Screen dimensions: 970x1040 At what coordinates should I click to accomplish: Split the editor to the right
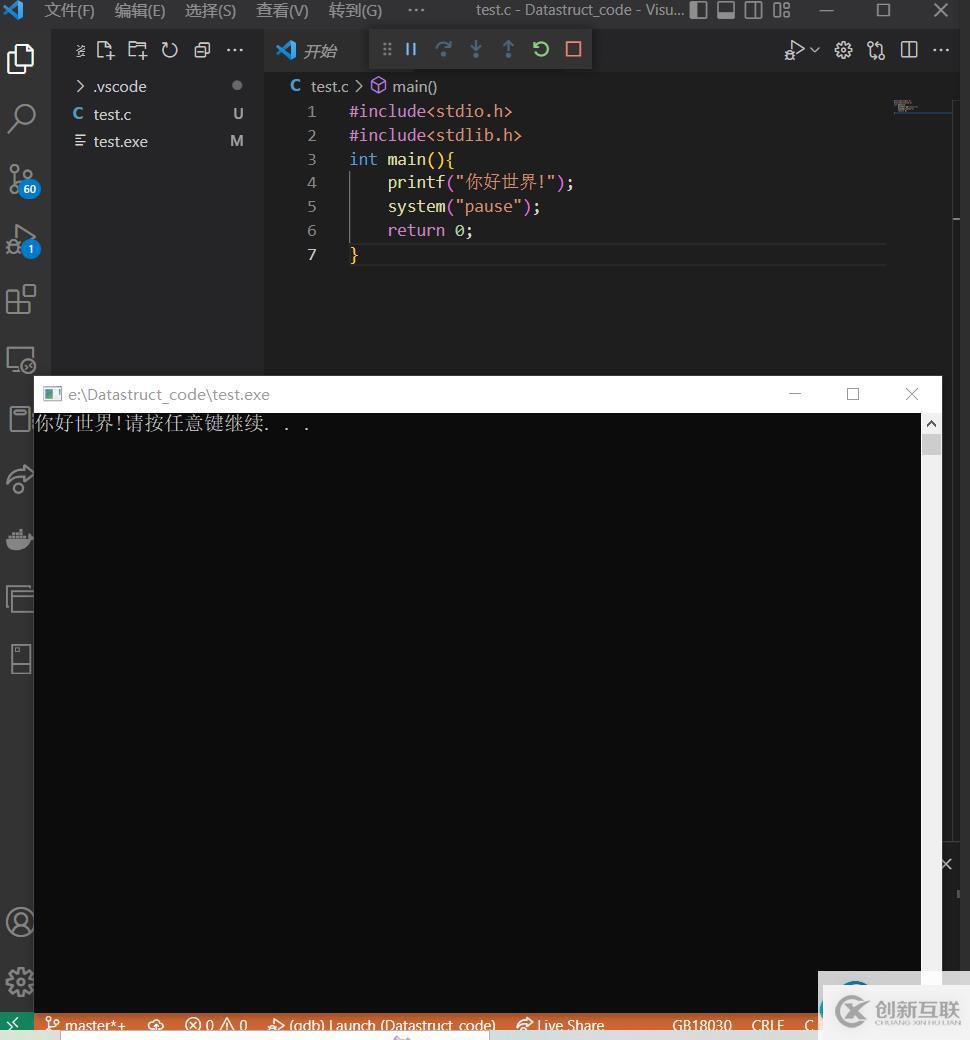click(x=909, y=50)
